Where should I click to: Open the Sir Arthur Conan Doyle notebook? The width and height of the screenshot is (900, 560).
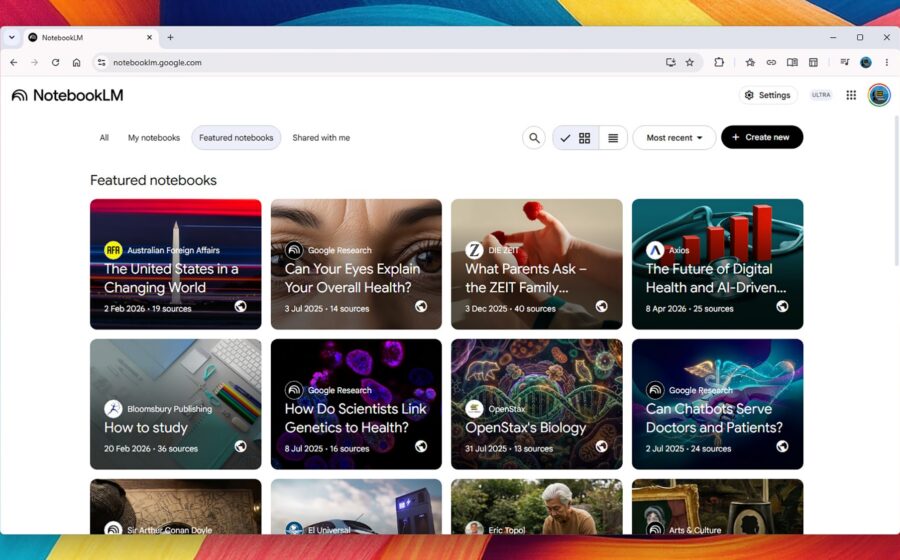(176, 507)
